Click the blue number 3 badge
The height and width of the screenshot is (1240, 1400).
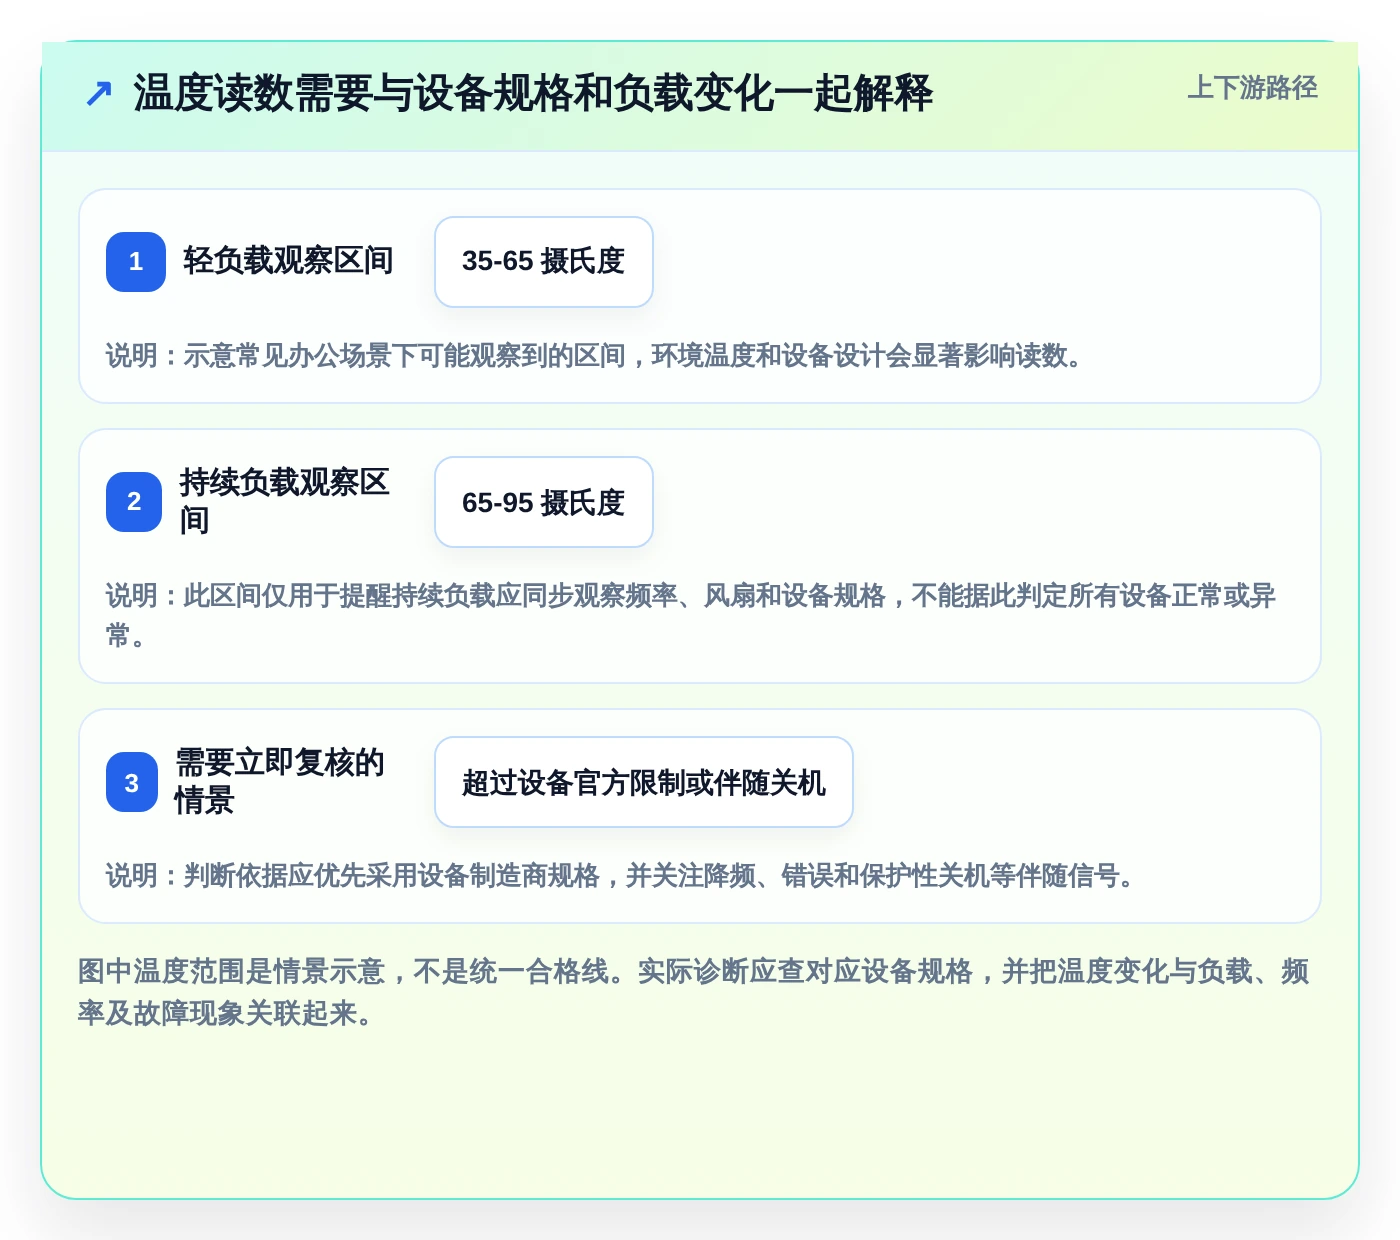pyautogui.click(x=132, y=782)
